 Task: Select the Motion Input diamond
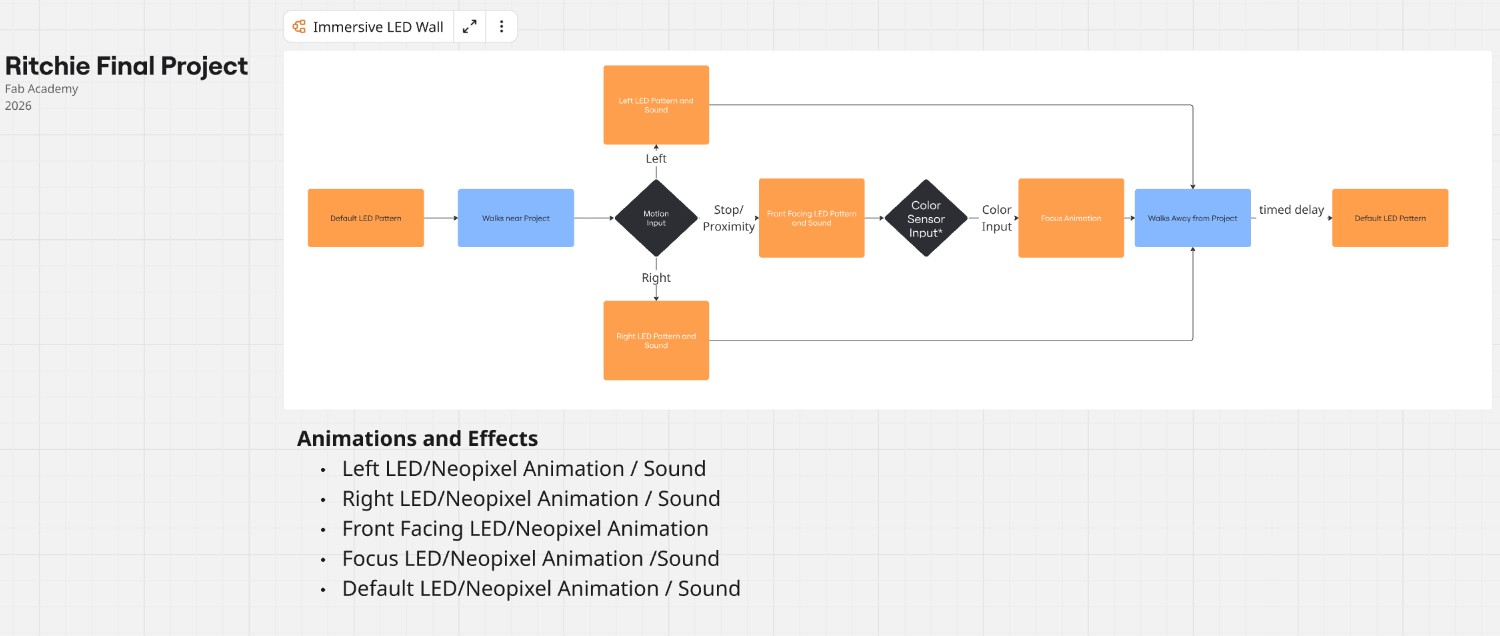click(656, 218)
